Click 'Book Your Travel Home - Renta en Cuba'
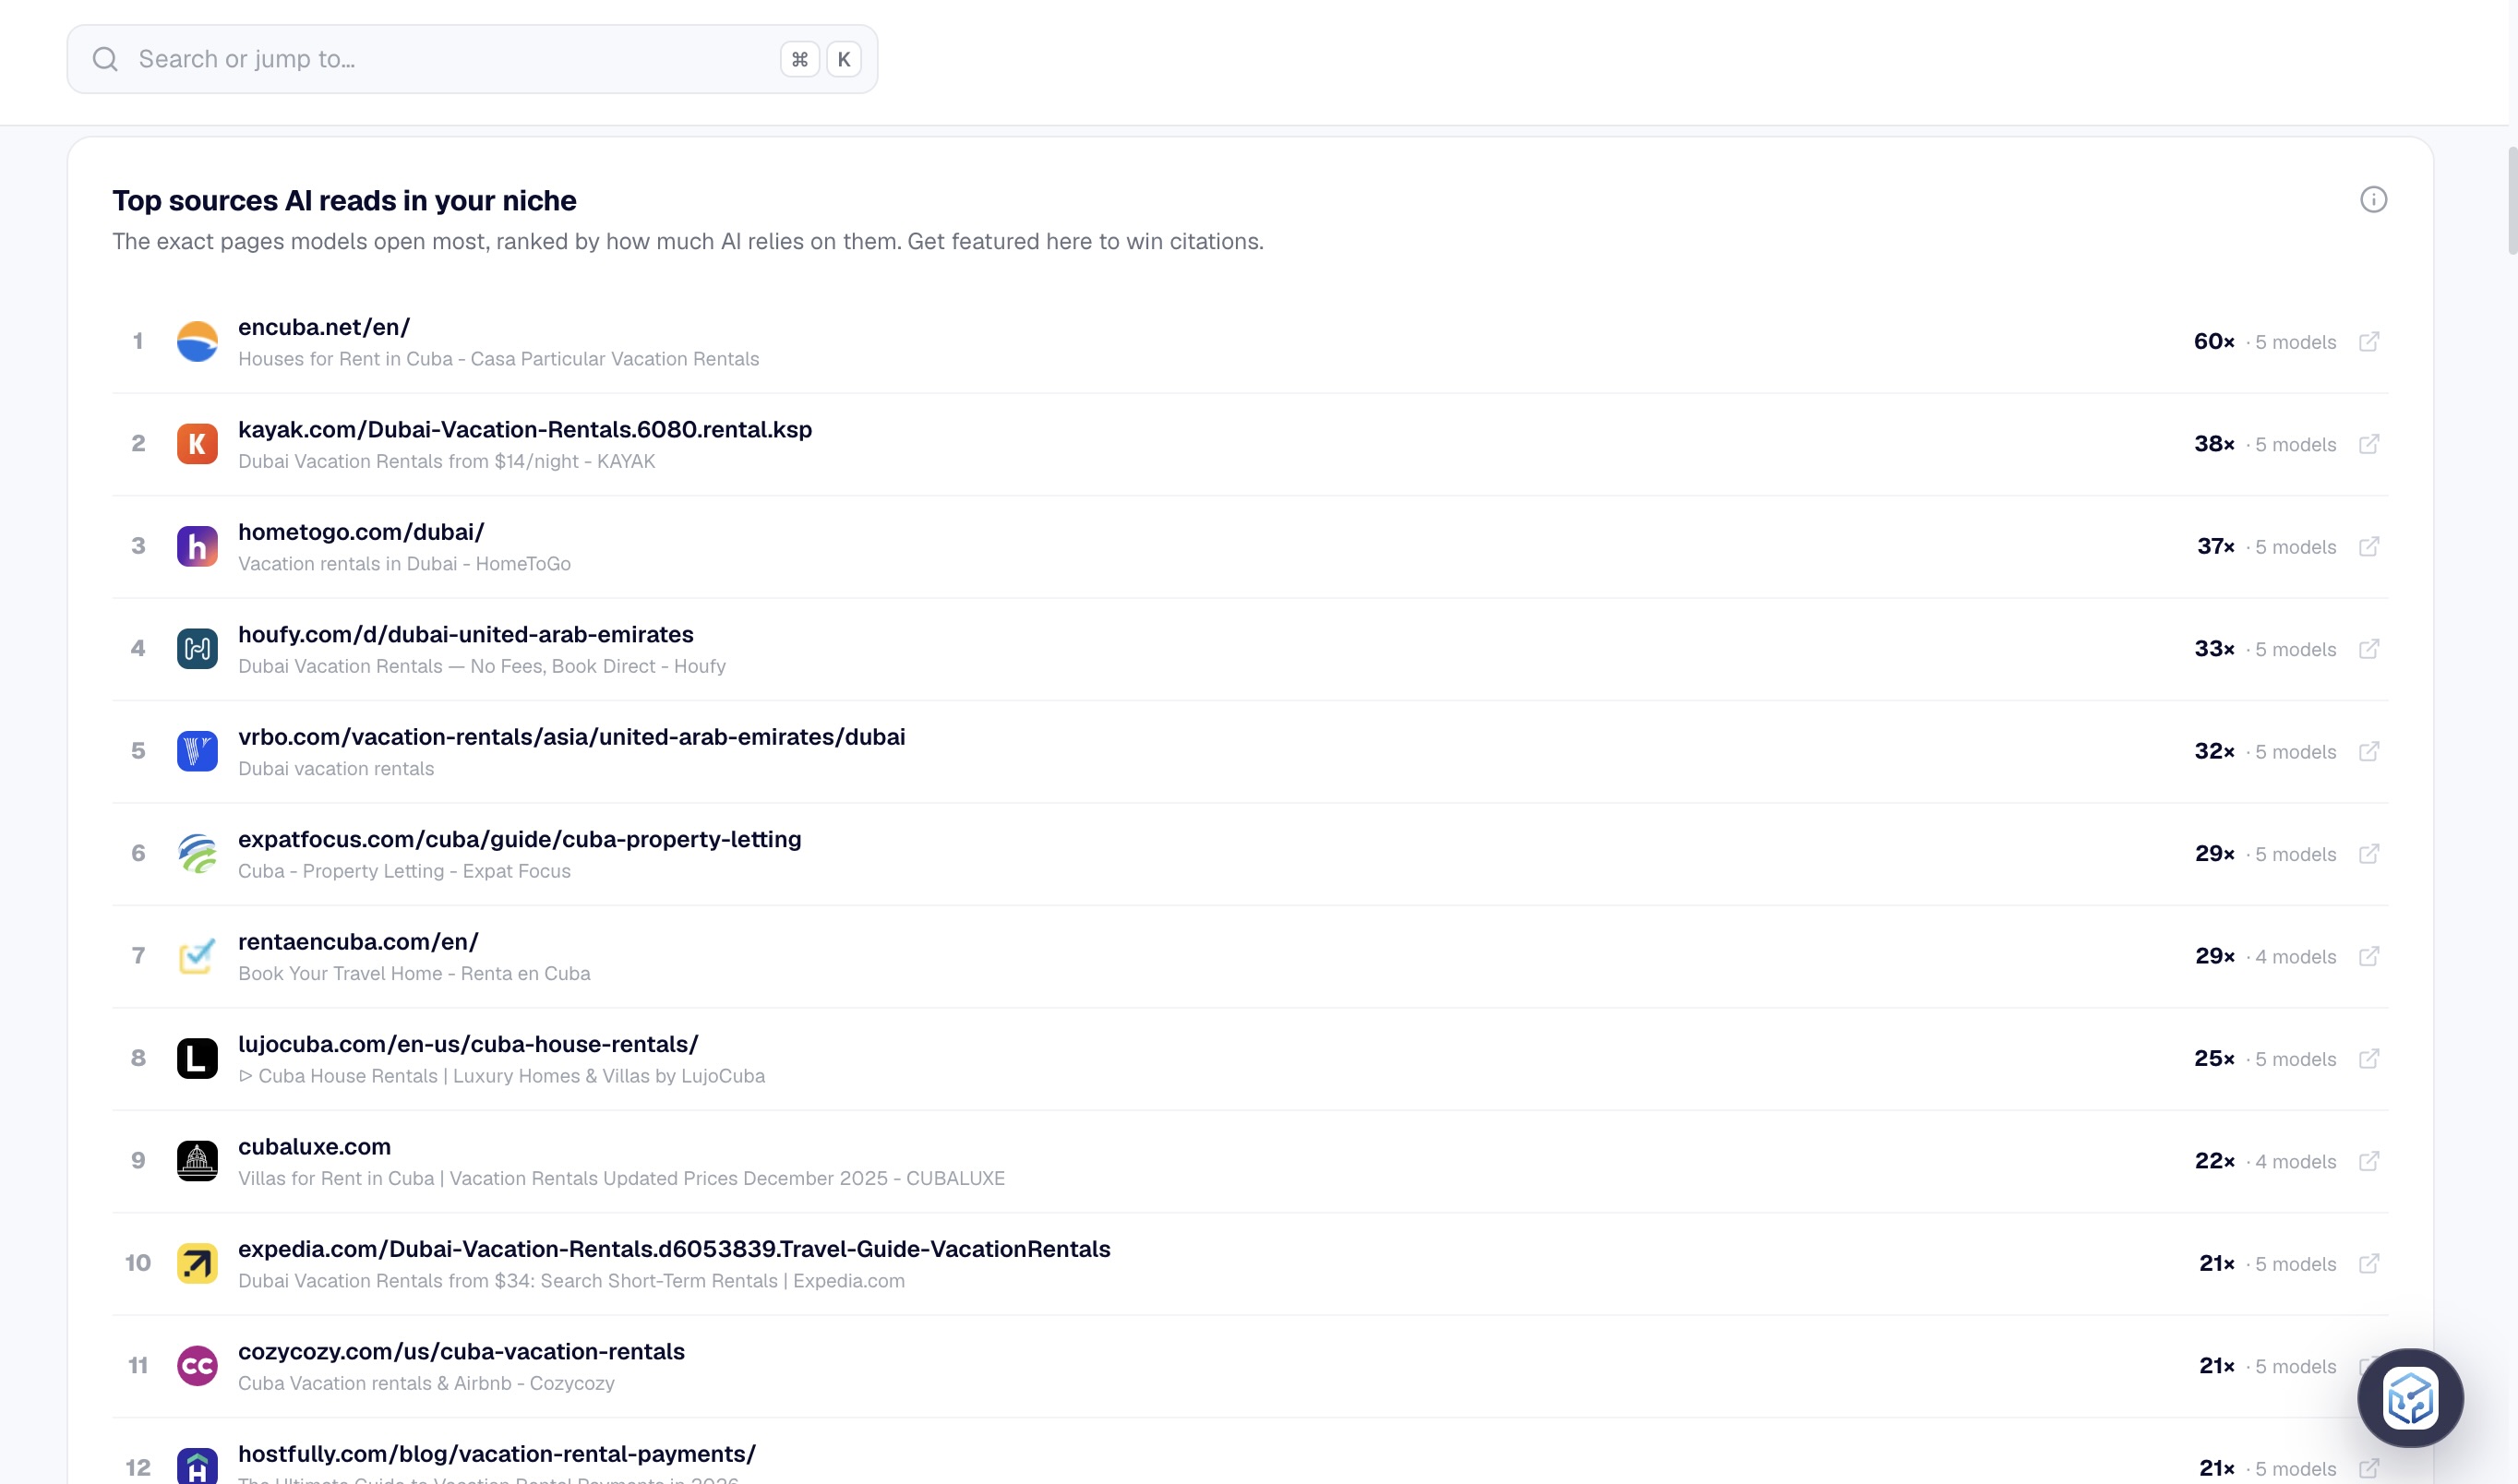 click(x=414, y=974)
